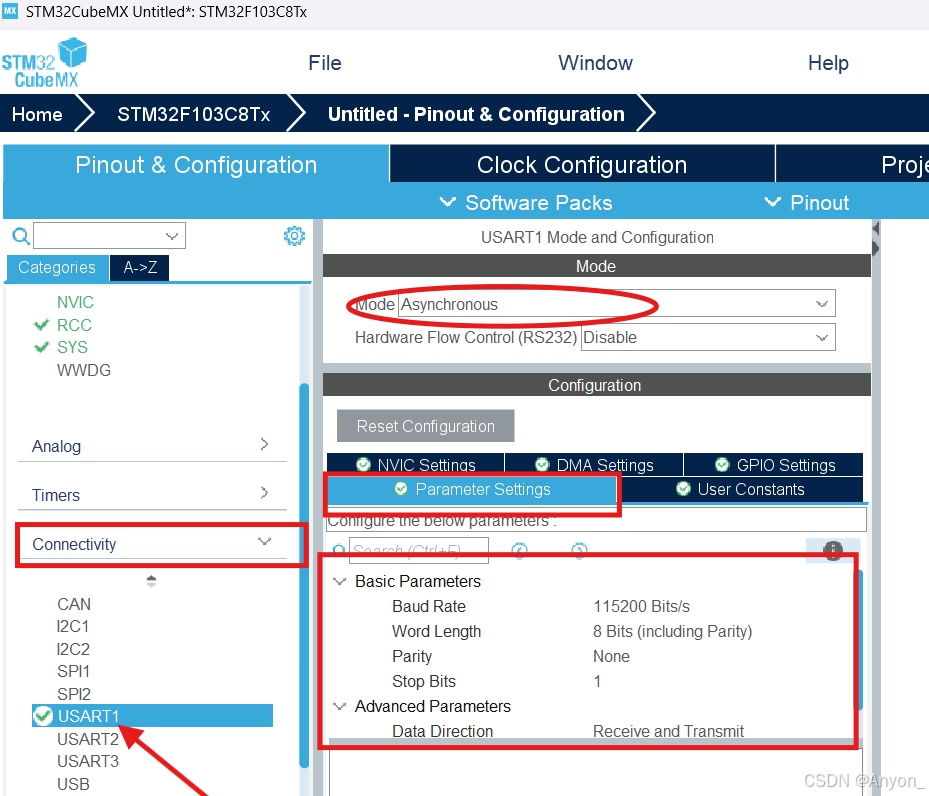Click the Stop Bits value 1

(597, 681)
